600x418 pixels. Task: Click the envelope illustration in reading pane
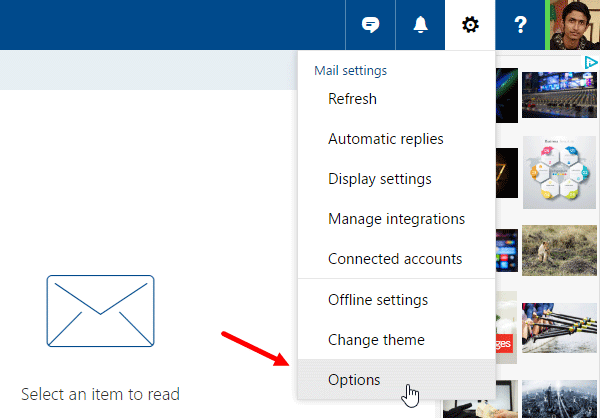point(101,311)
